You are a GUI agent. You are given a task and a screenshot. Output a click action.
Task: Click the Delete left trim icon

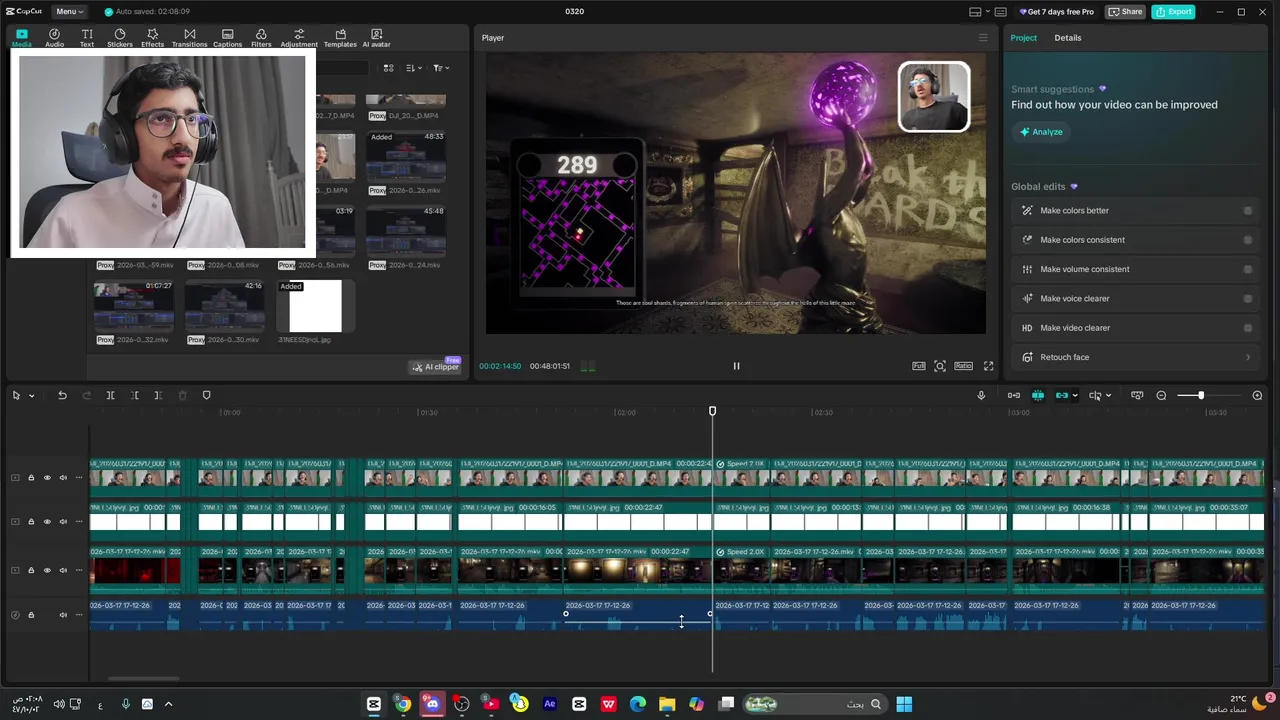[134, 396]
